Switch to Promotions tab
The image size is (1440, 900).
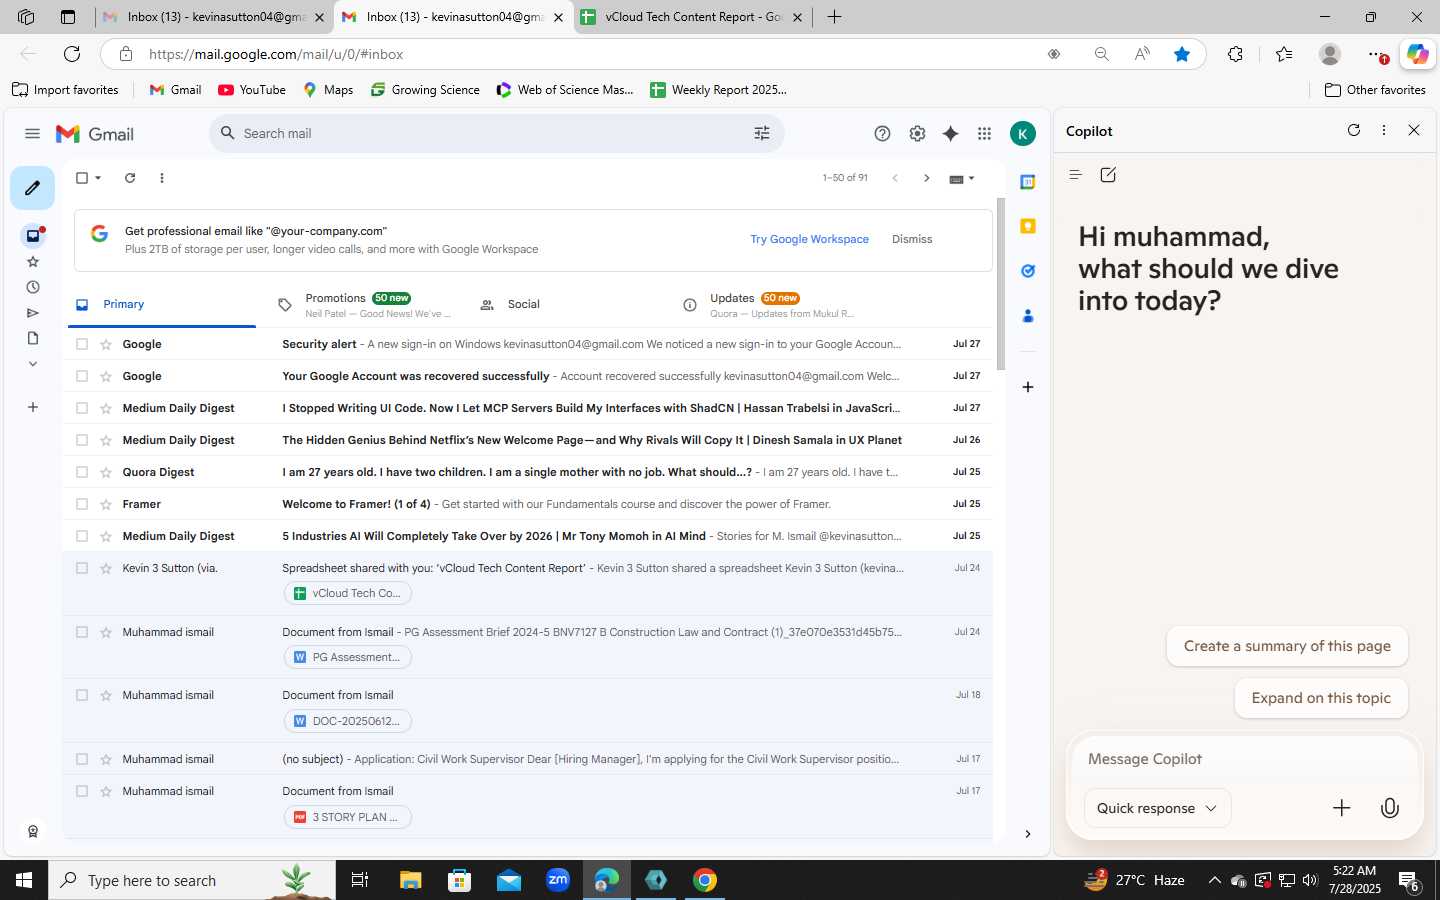[x=364, y=305]
